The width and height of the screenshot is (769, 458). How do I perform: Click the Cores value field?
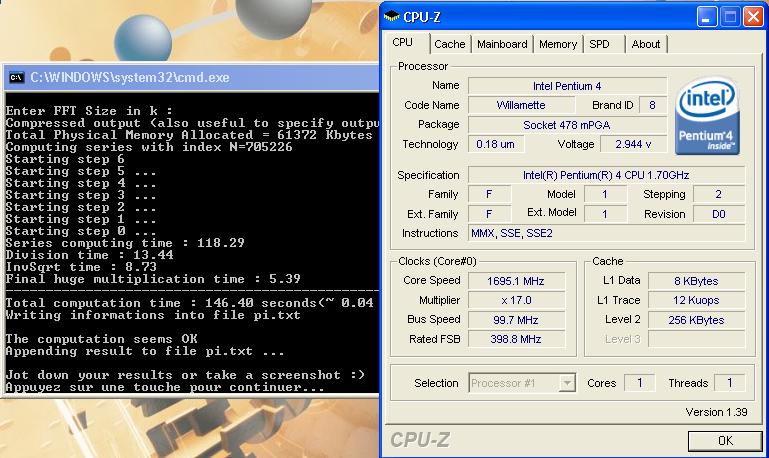point(640,383)
